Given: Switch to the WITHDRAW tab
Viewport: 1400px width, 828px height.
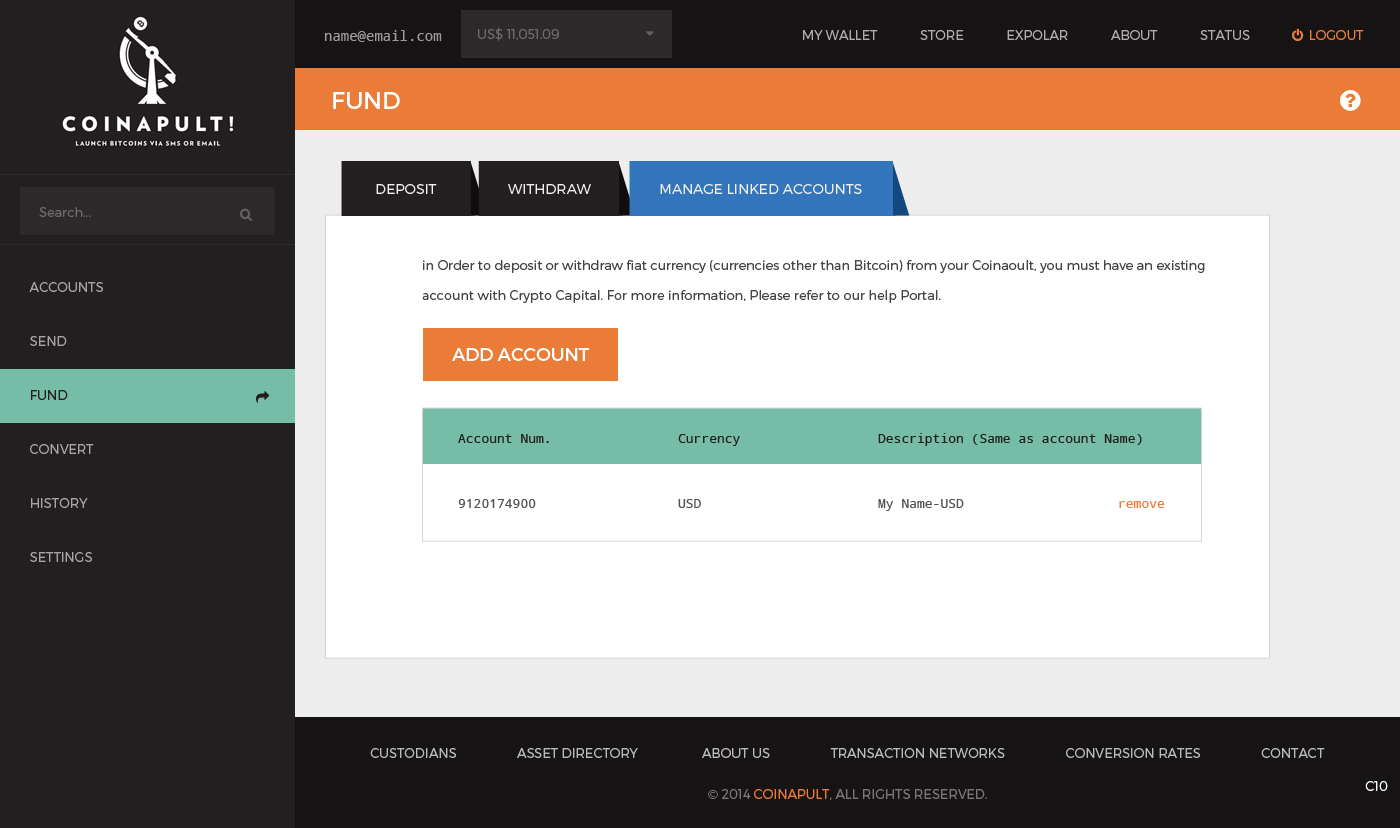Looking at the screenshot, I should tap(549, 189).
